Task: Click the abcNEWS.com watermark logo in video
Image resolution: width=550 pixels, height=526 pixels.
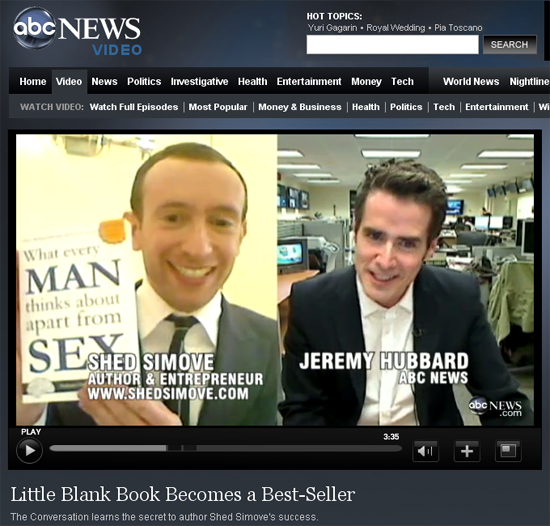Action: (x=495, y=407)
